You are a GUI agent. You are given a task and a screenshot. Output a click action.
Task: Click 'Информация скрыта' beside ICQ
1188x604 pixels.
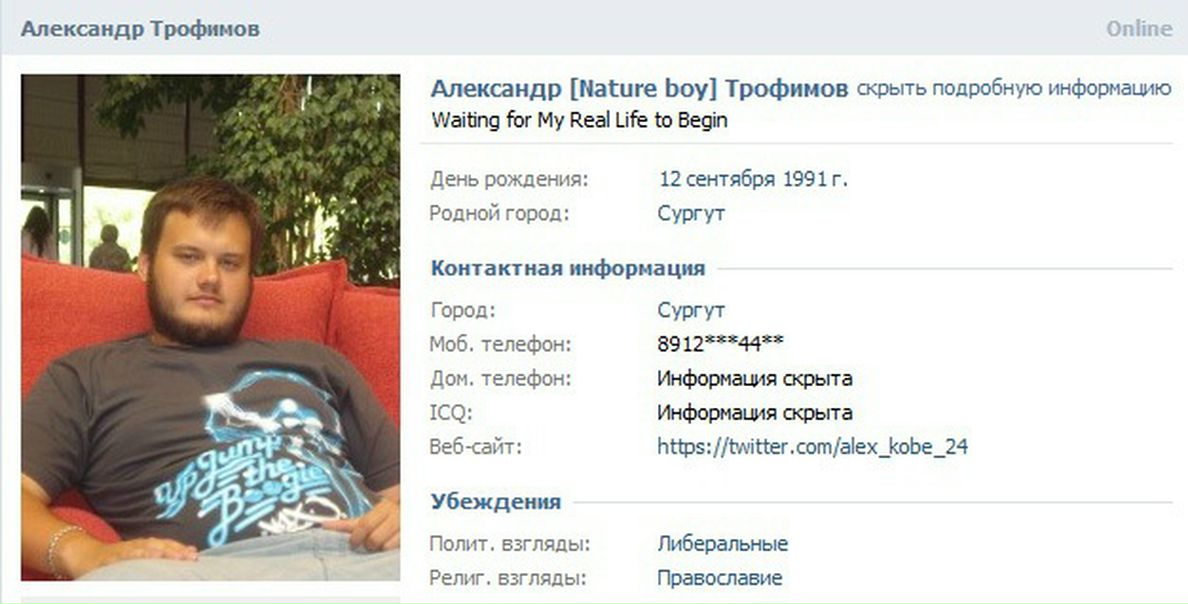coord(755,413)
